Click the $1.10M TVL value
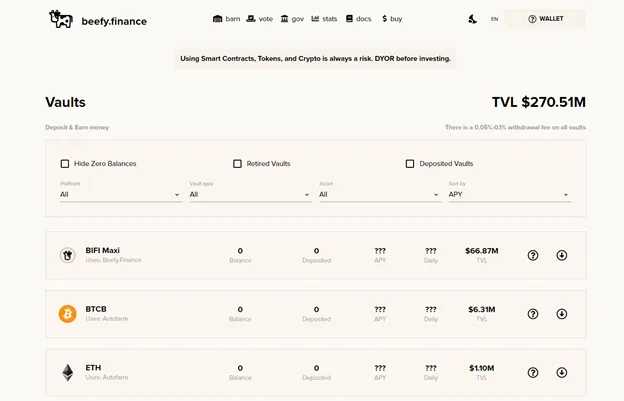The width and height of the screenshot is (624, 401). [482, 368]
